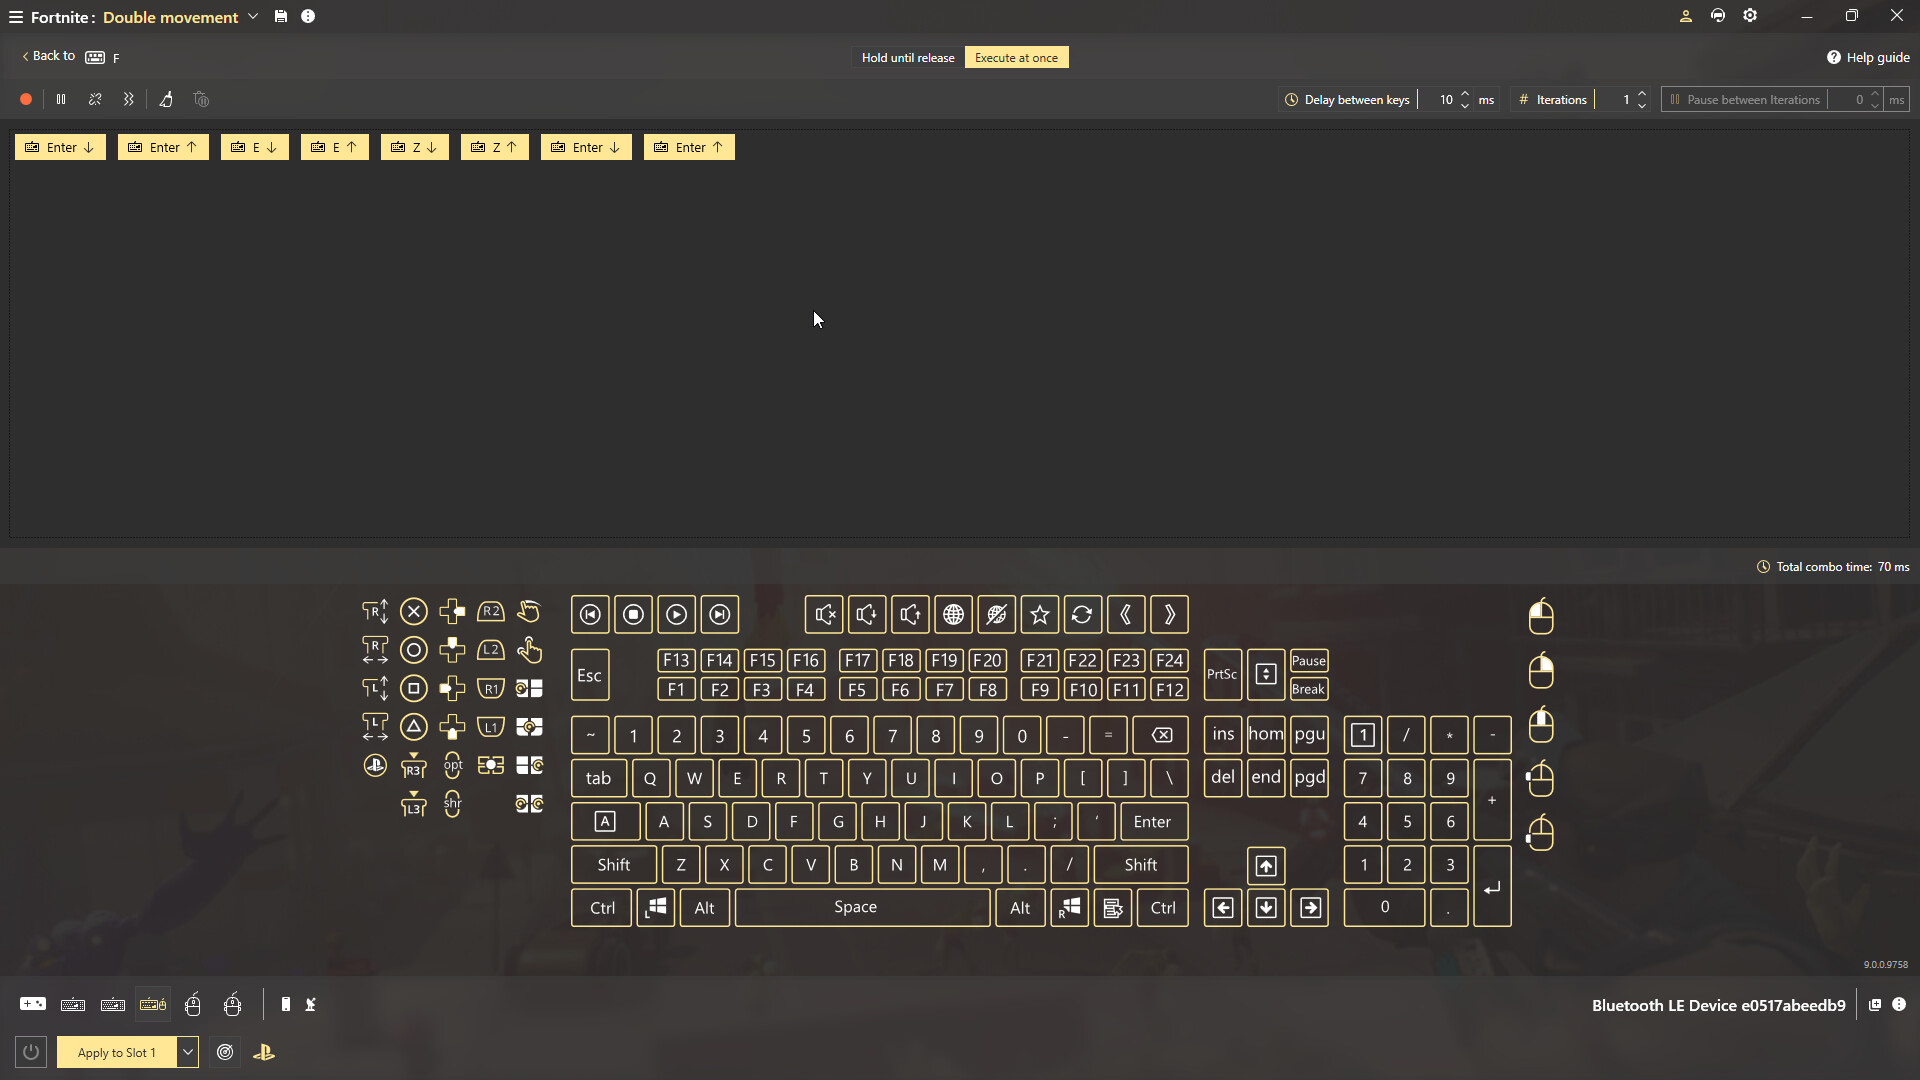This screenshot has width=1920, height=1080.
Task: Click the rapid-fire double-arrow toolbar icon
Action: pyautogui.click(x=128, y=99)
